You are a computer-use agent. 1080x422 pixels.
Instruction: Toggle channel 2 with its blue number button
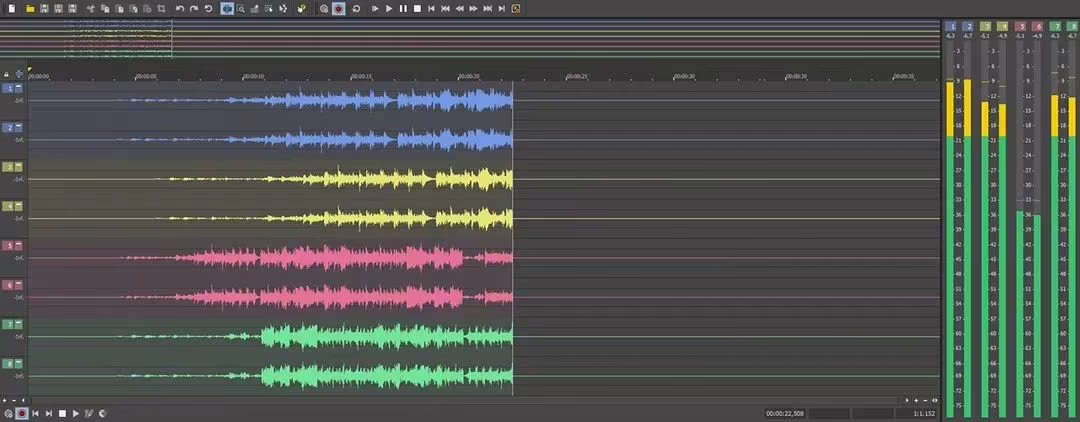(8, 127)
